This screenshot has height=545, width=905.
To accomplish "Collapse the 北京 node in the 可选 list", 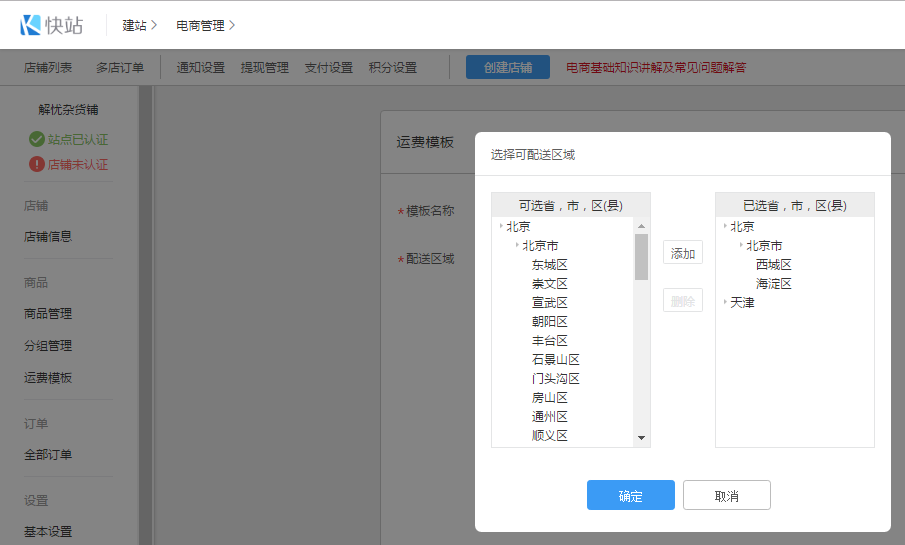I will click(x=501, y=227).
